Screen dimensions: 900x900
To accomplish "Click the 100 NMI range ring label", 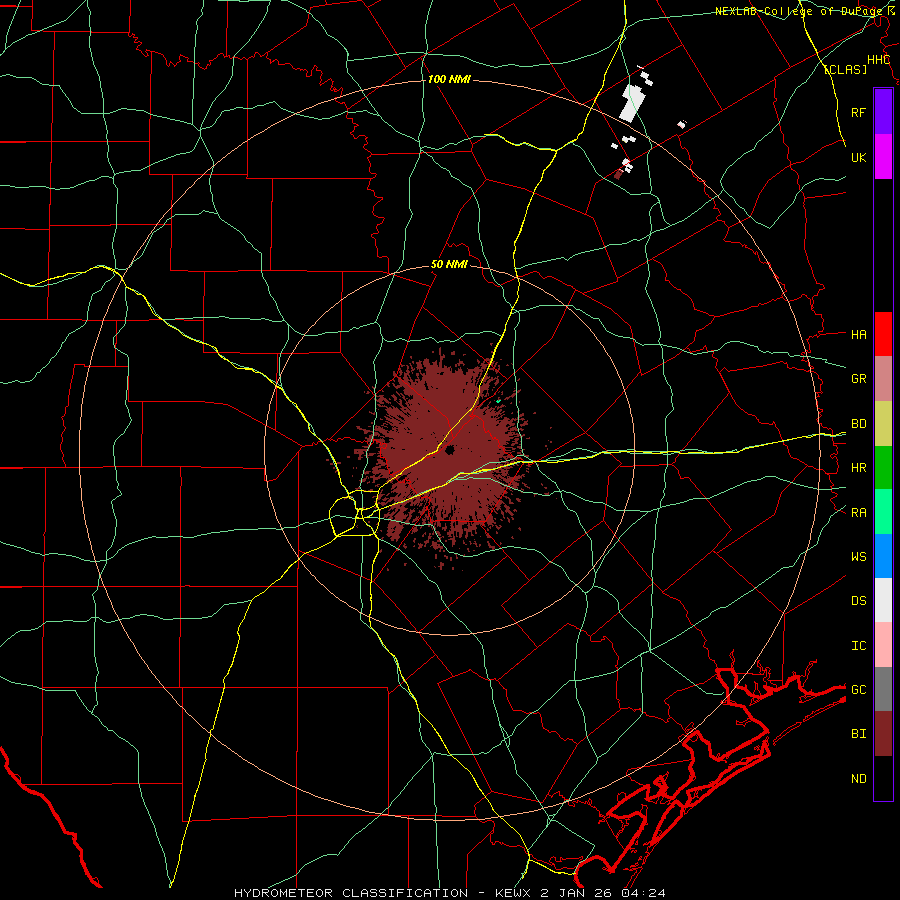I will click(x=449, y=79).
